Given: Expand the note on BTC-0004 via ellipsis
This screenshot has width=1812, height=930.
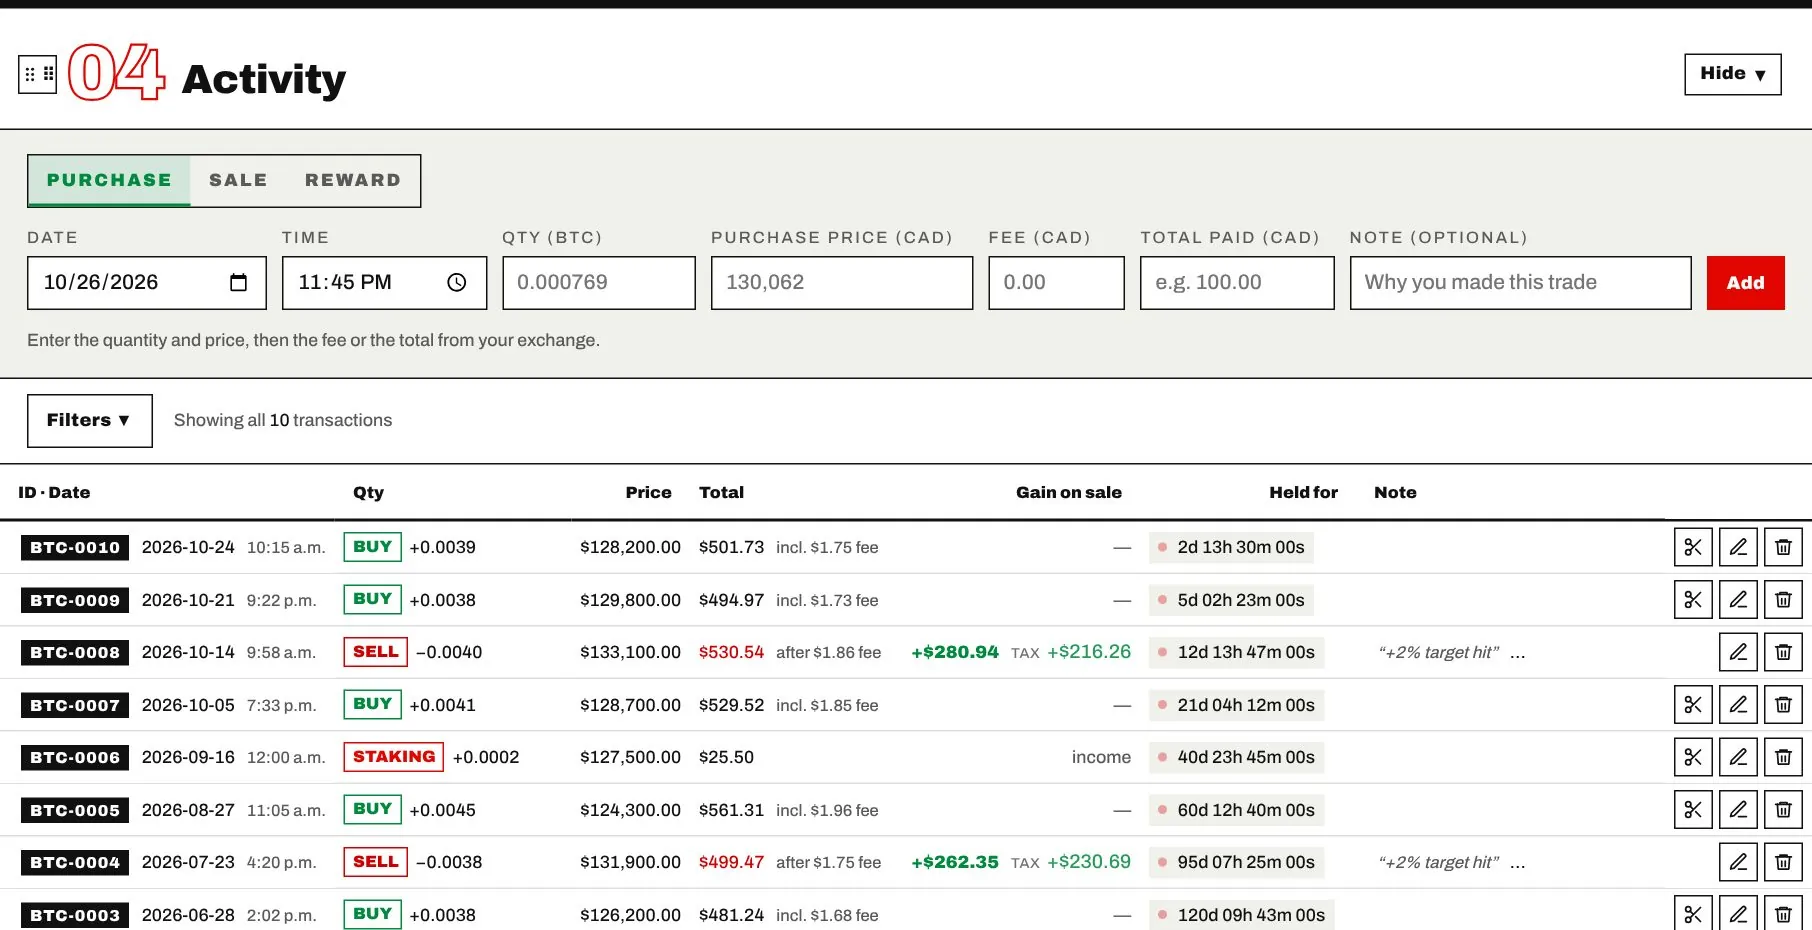Looking at the screenshot, I should point(1517,863).
